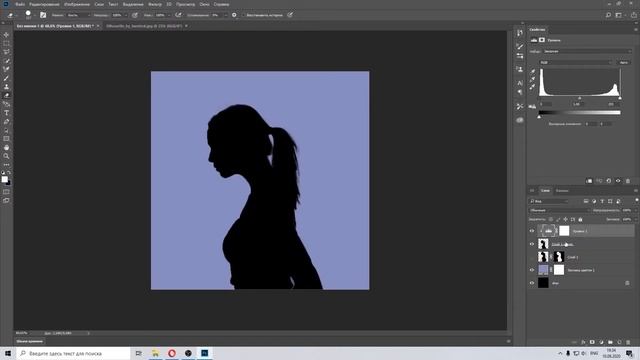Open eraser opacity dropdown in options bar
The width and height of the screenshot is (640, 360).
pyautogui.click(x=126, y=15)
